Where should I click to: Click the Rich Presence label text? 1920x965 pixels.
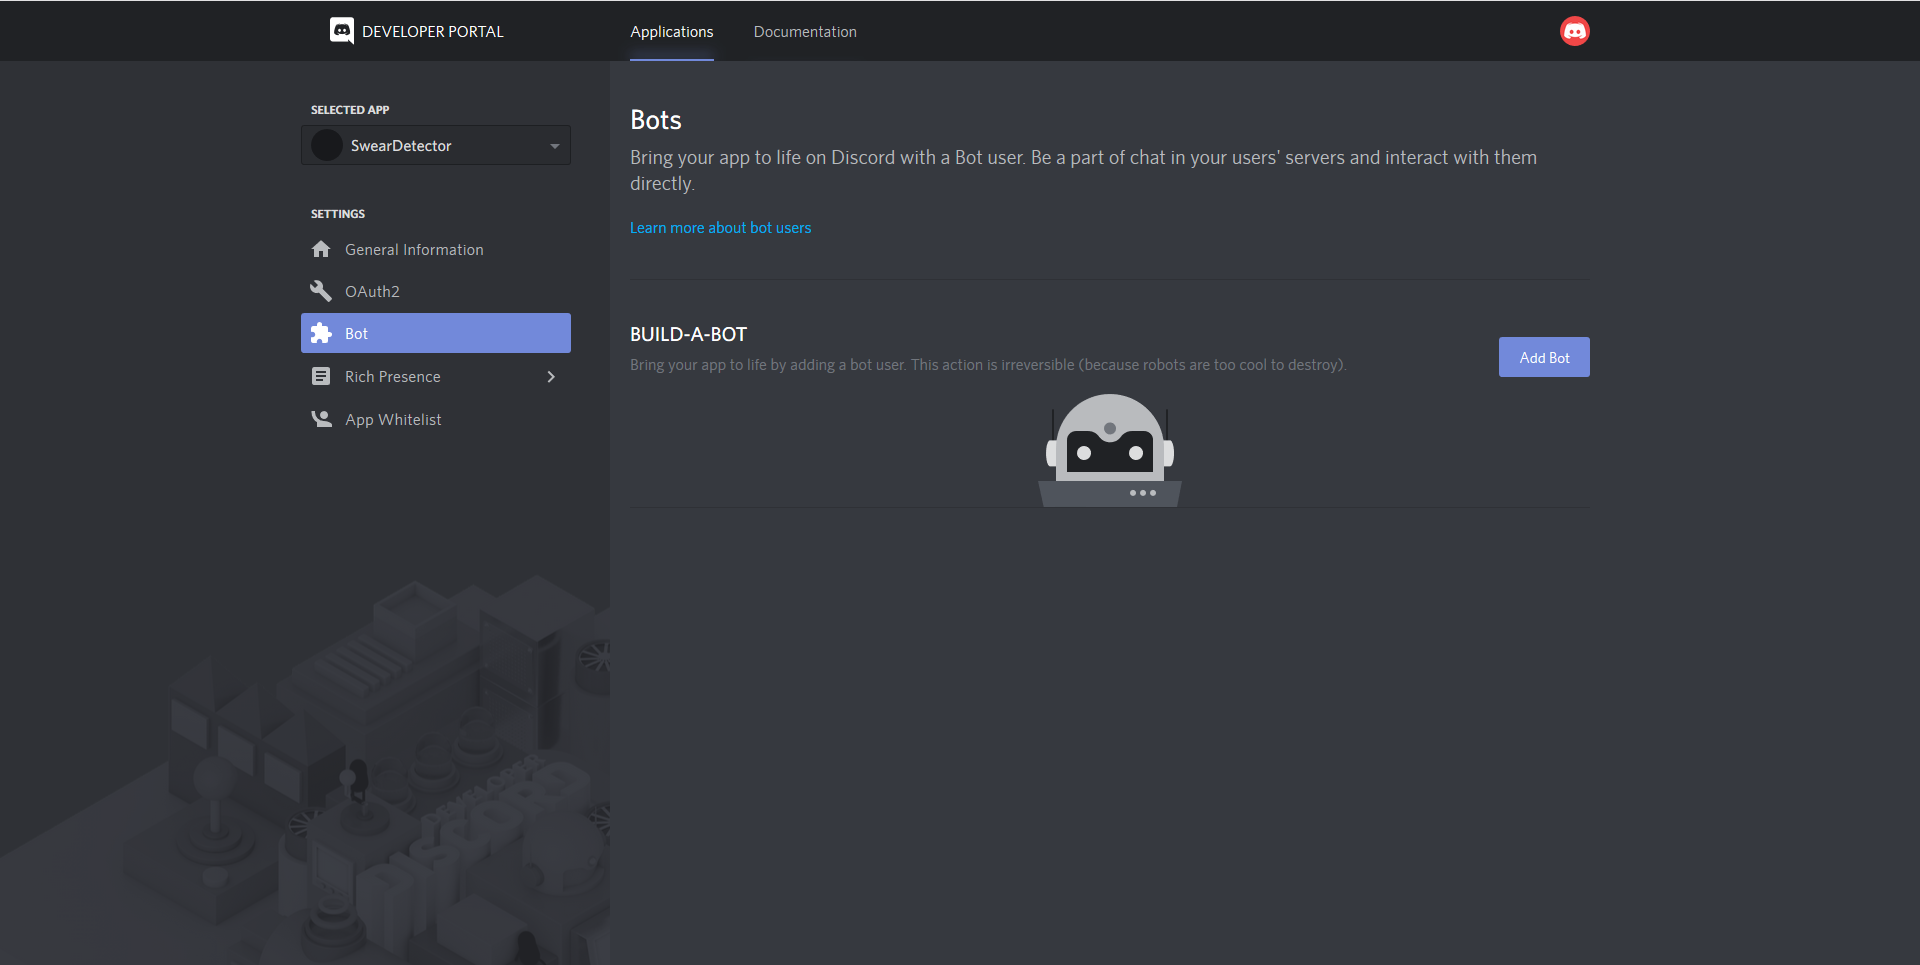393,377
